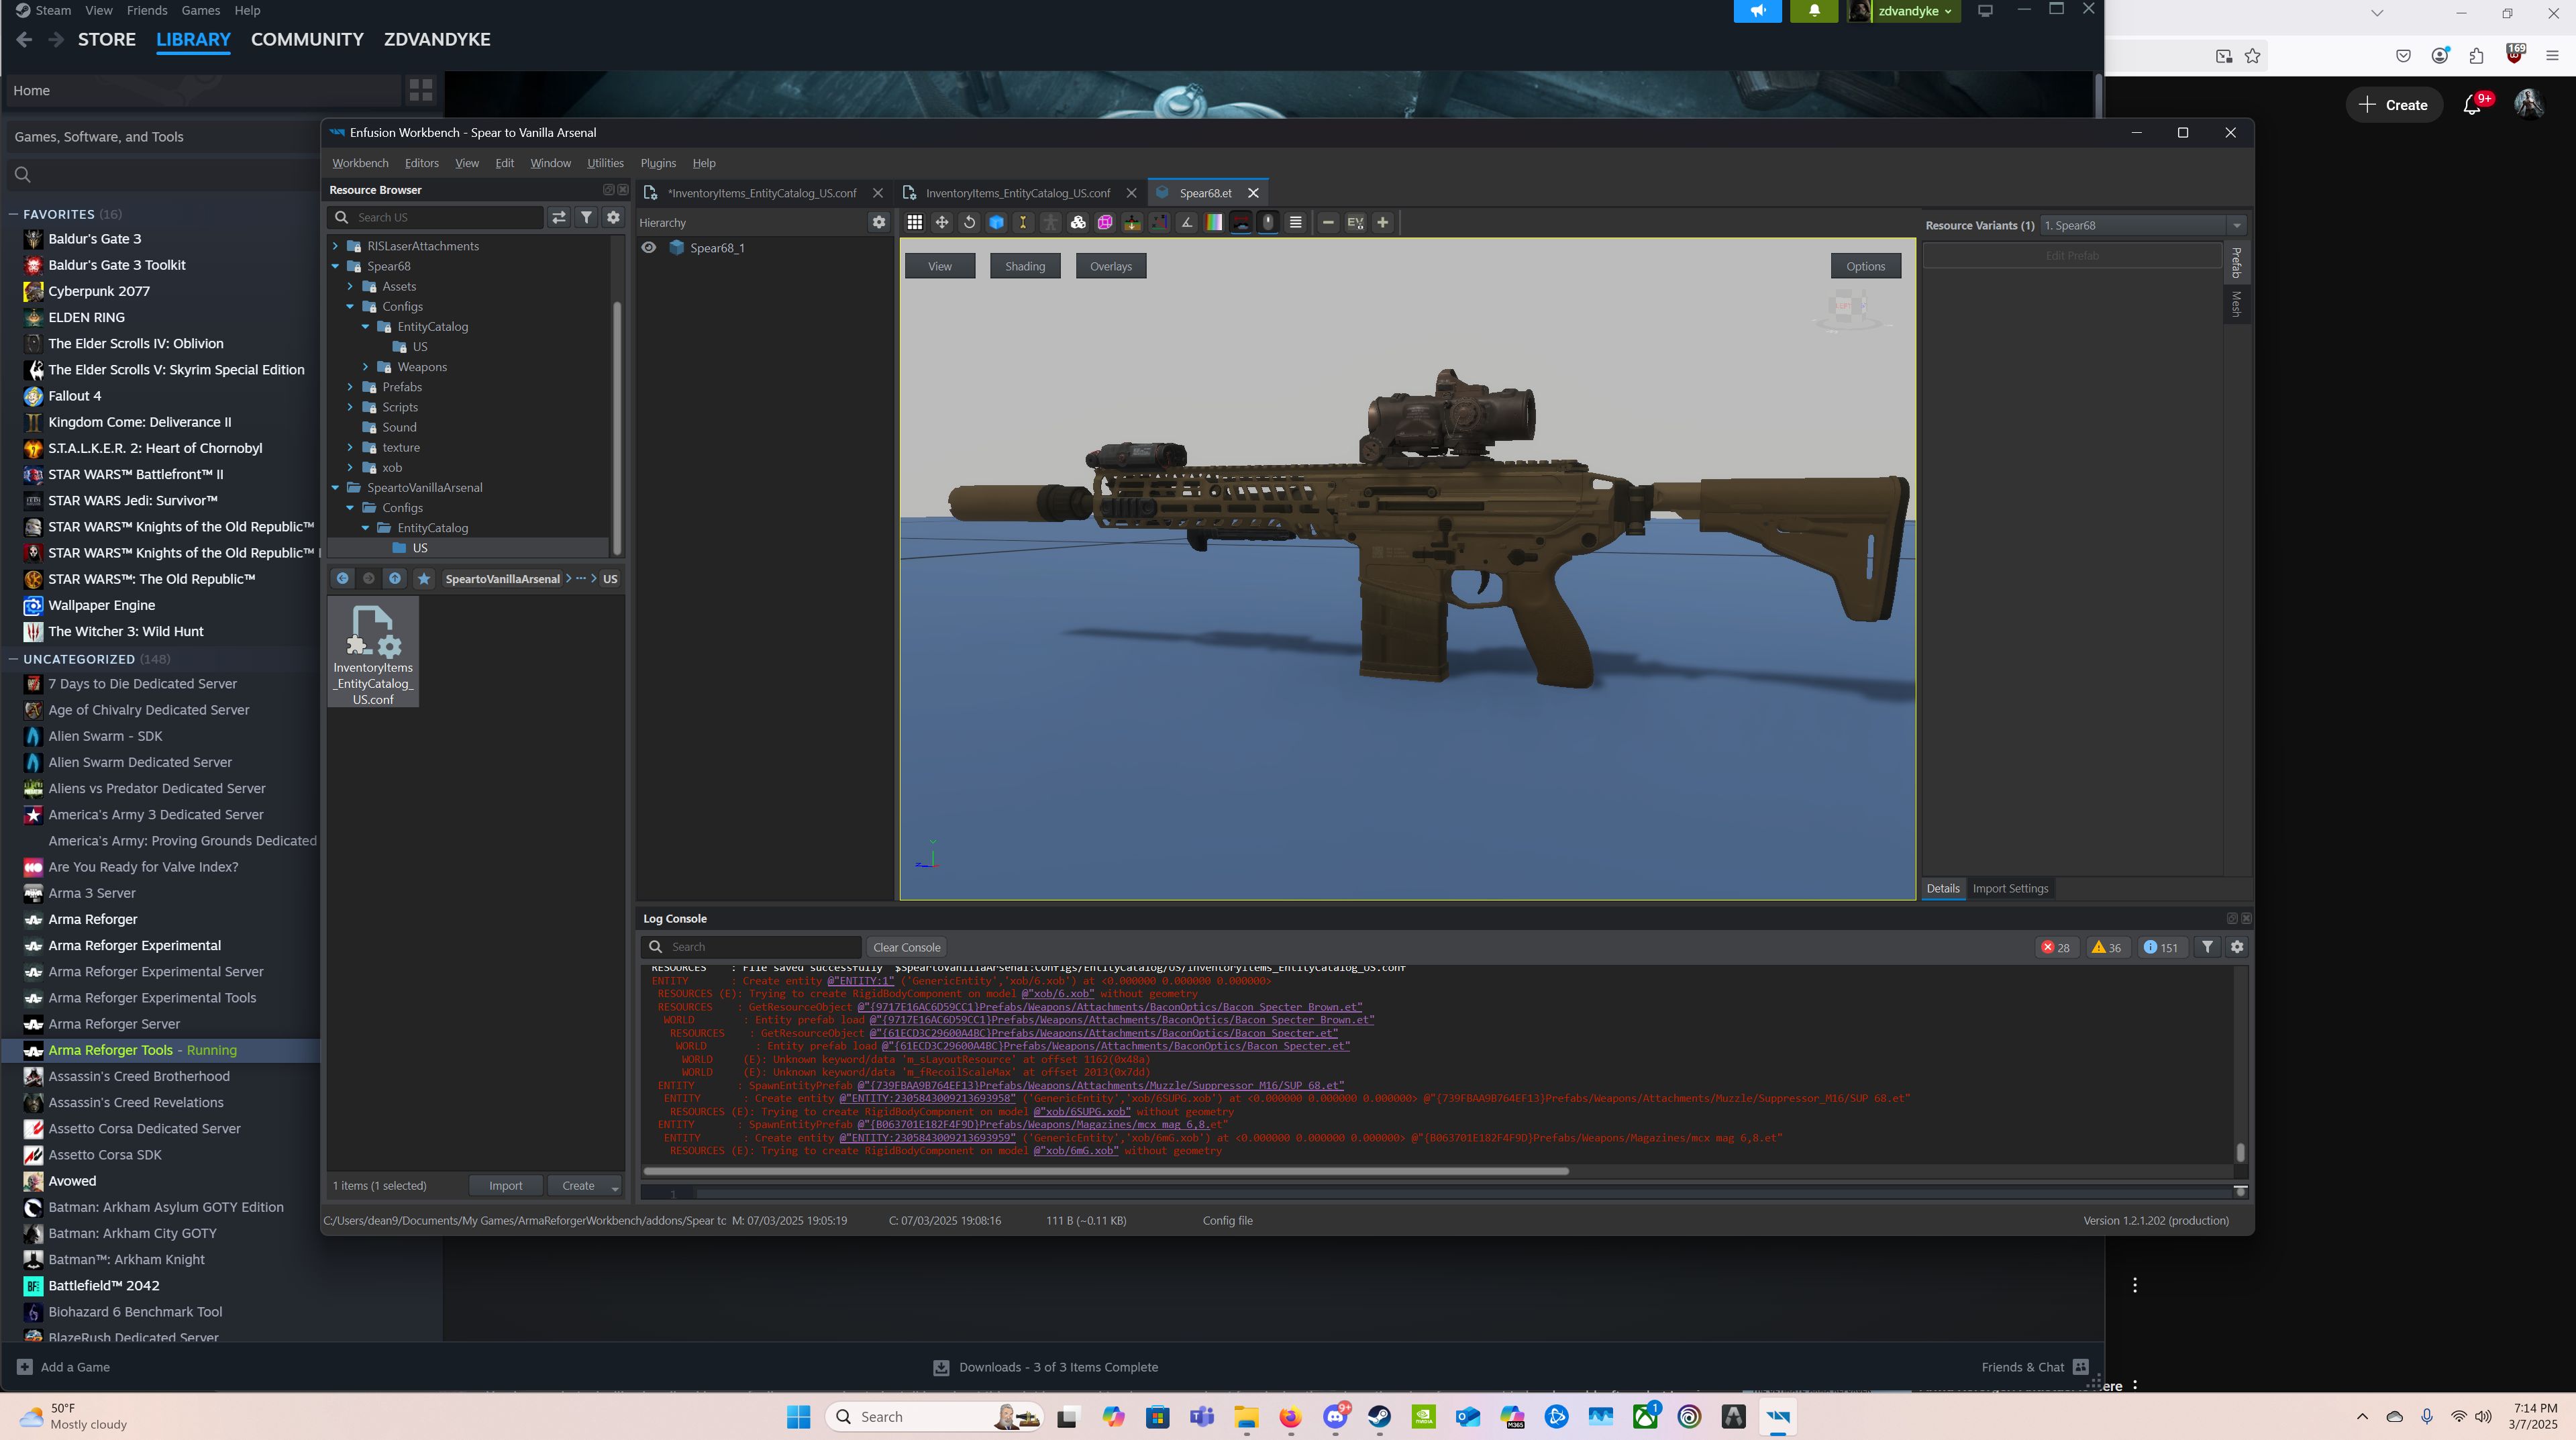The width and height of the screenshot is (2576, 1440).
Task: Open the Plugins menu
Action: click(x=658, y=163)
